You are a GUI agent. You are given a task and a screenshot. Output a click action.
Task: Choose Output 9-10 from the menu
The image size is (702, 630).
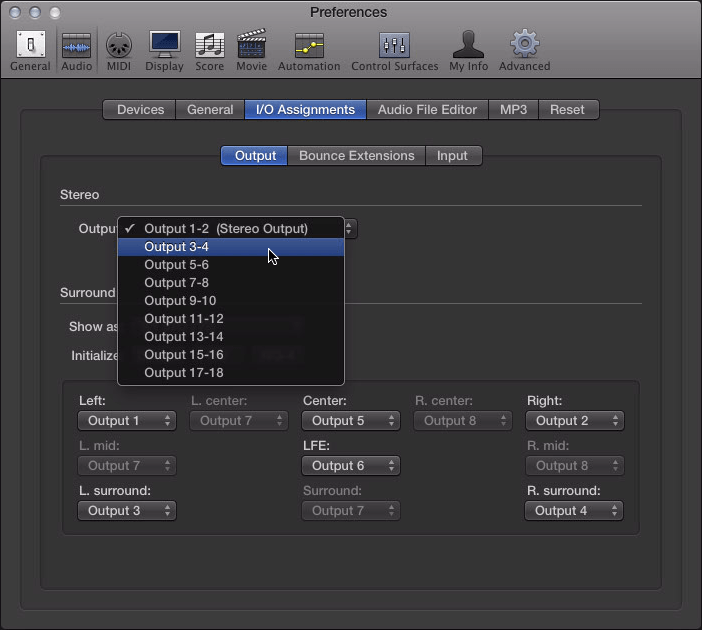[231, 300]
